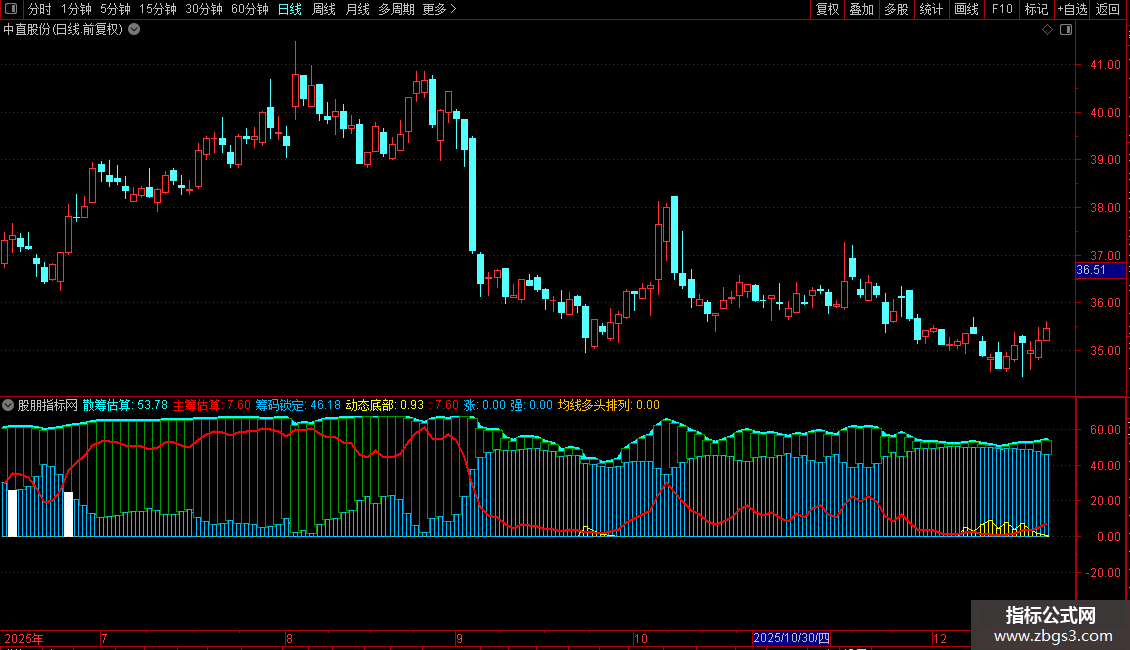Click the month 8 timeline label
This screenshot has height=650, width=1130.
point(289,638)
